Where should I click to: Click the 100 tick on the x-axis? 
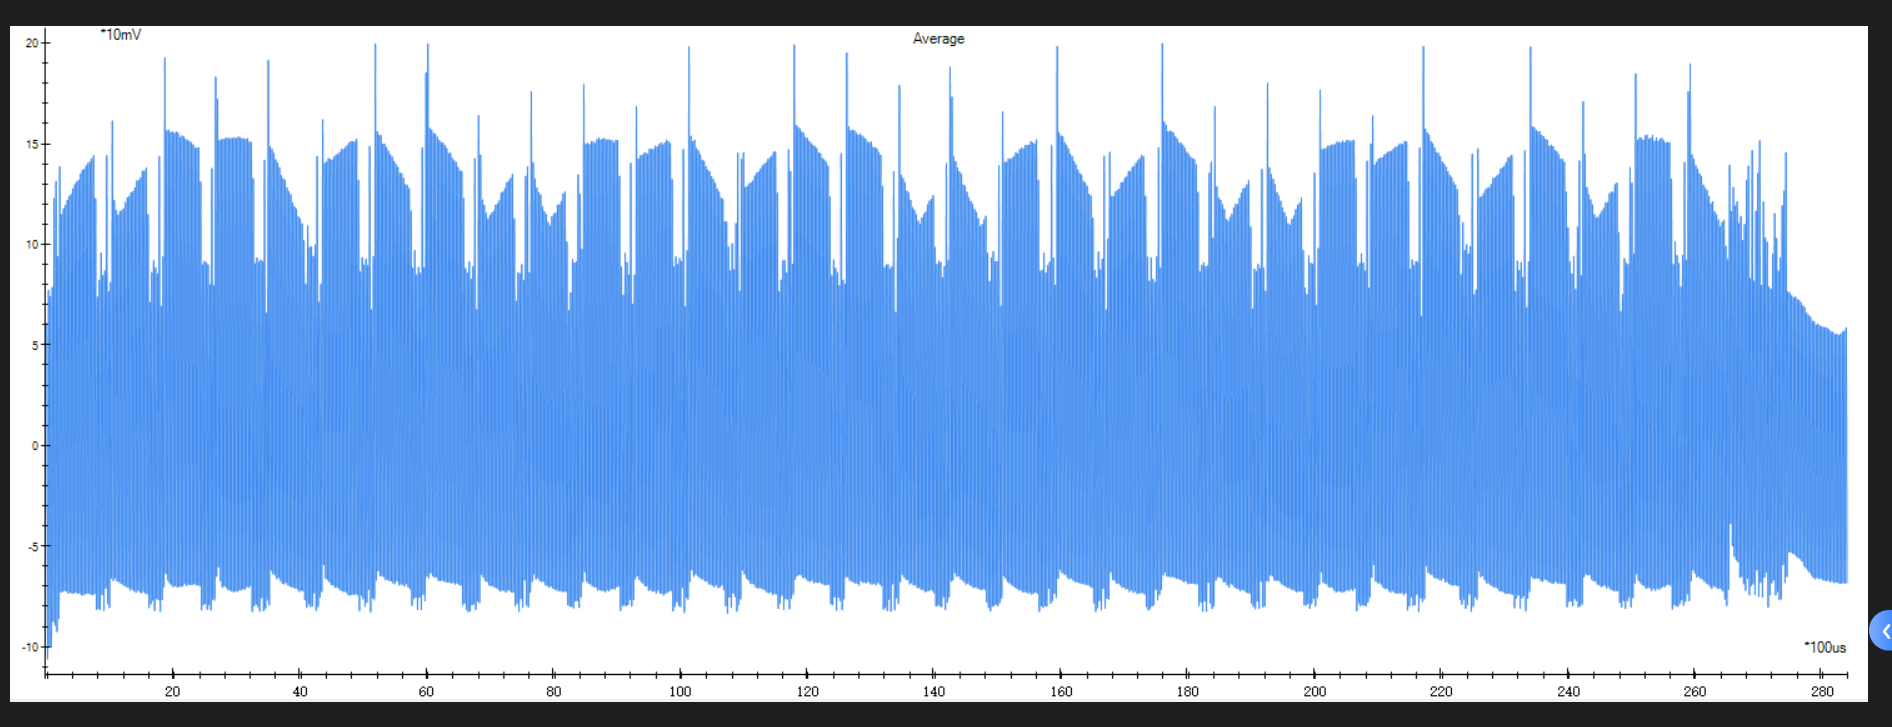click(x=680, y=691)
